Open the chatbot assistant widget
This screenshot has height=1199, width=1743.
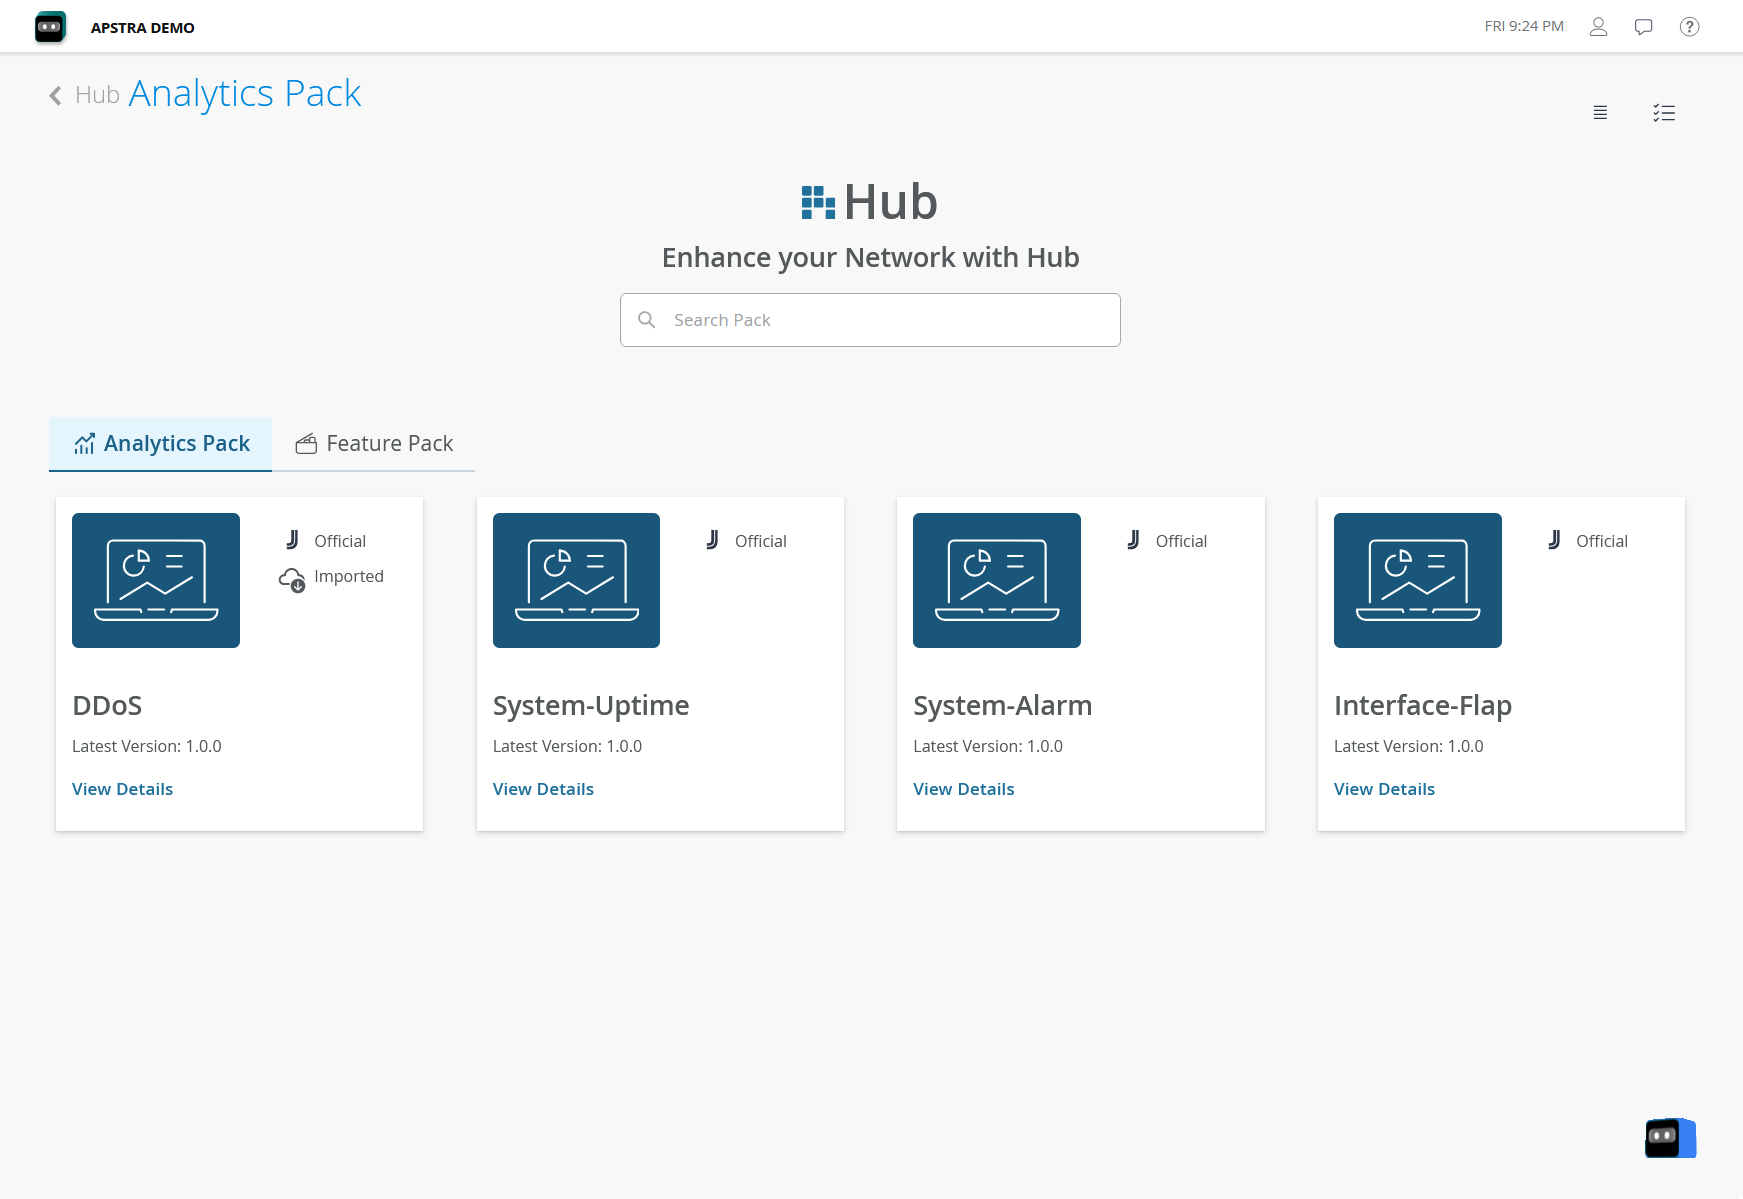1670,1138
